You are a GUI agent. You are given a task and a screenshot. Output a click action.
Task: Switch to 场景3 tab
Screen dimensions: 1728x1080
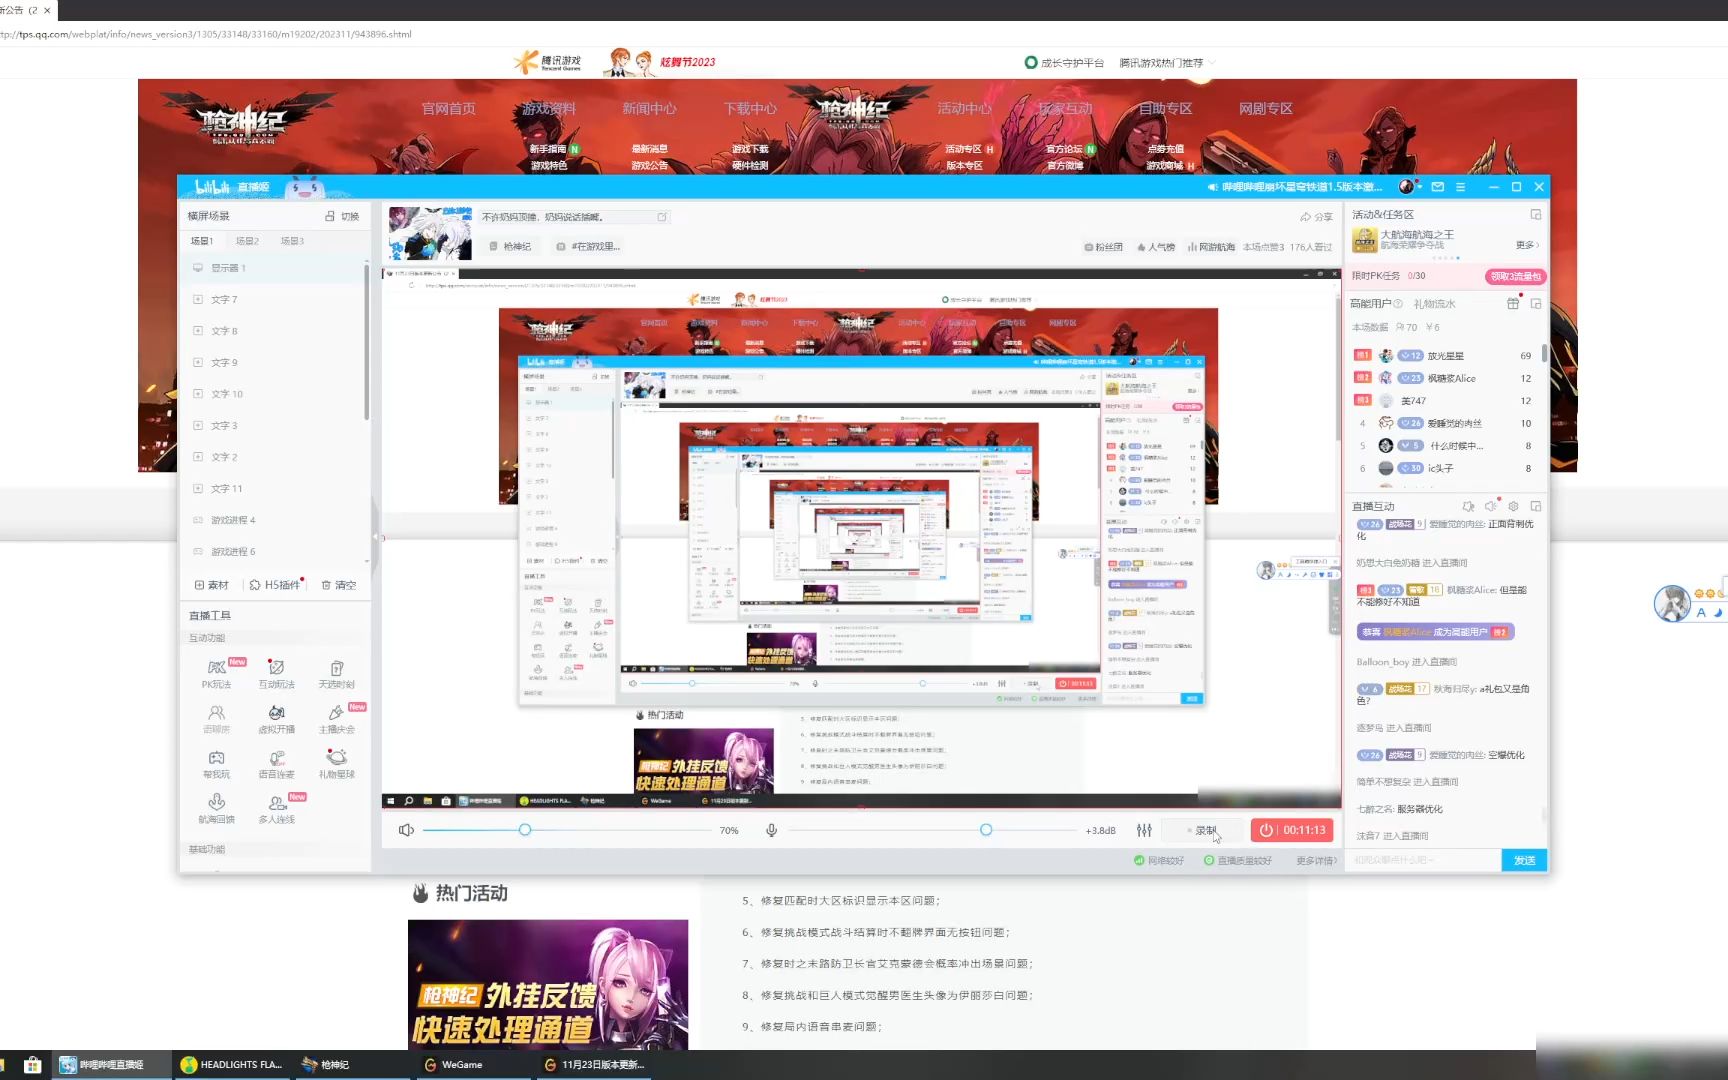click(x=292, y=241)
